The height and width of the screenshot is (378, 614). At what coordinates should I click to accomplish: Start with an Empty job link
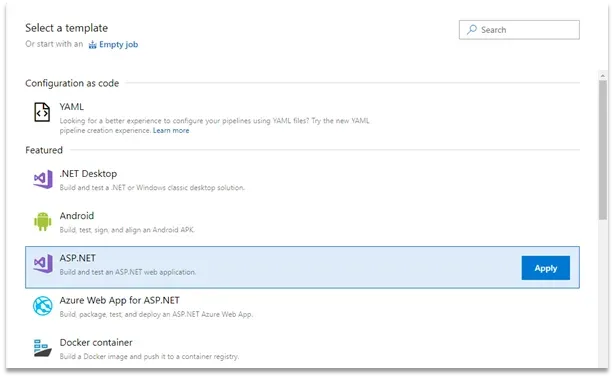pos(118,44)
